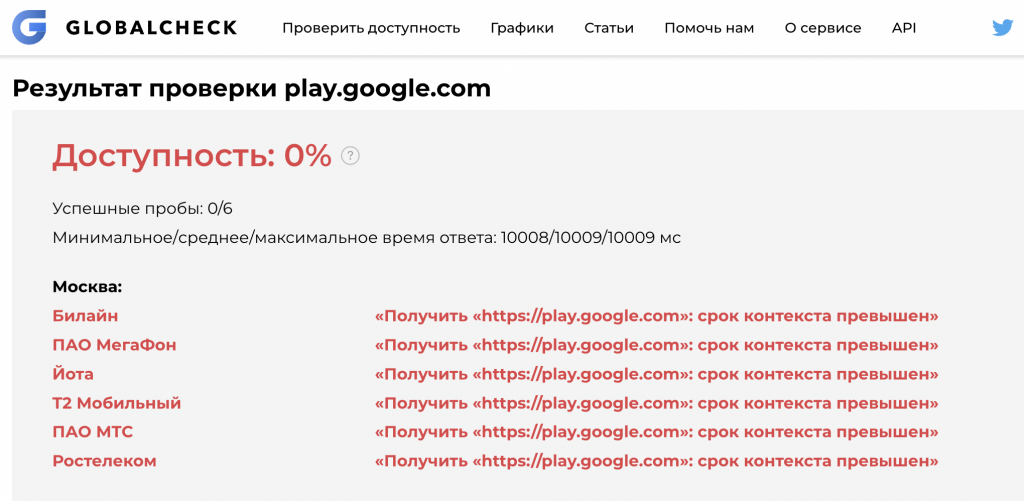1024x501 pixels.
Task: Select the Ростелеком provider
Action: tap(104, 461)
